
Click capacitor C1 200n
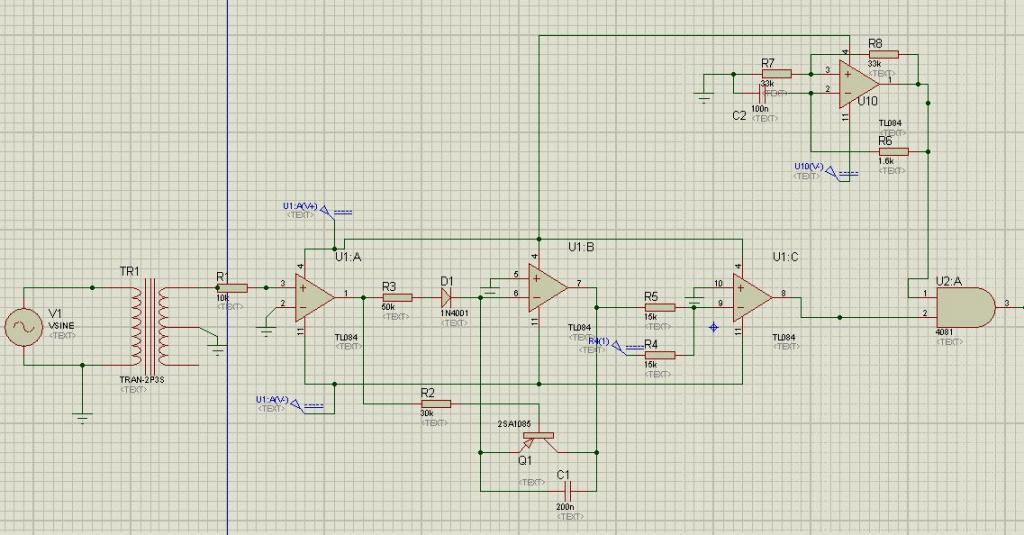click(568, 491)
